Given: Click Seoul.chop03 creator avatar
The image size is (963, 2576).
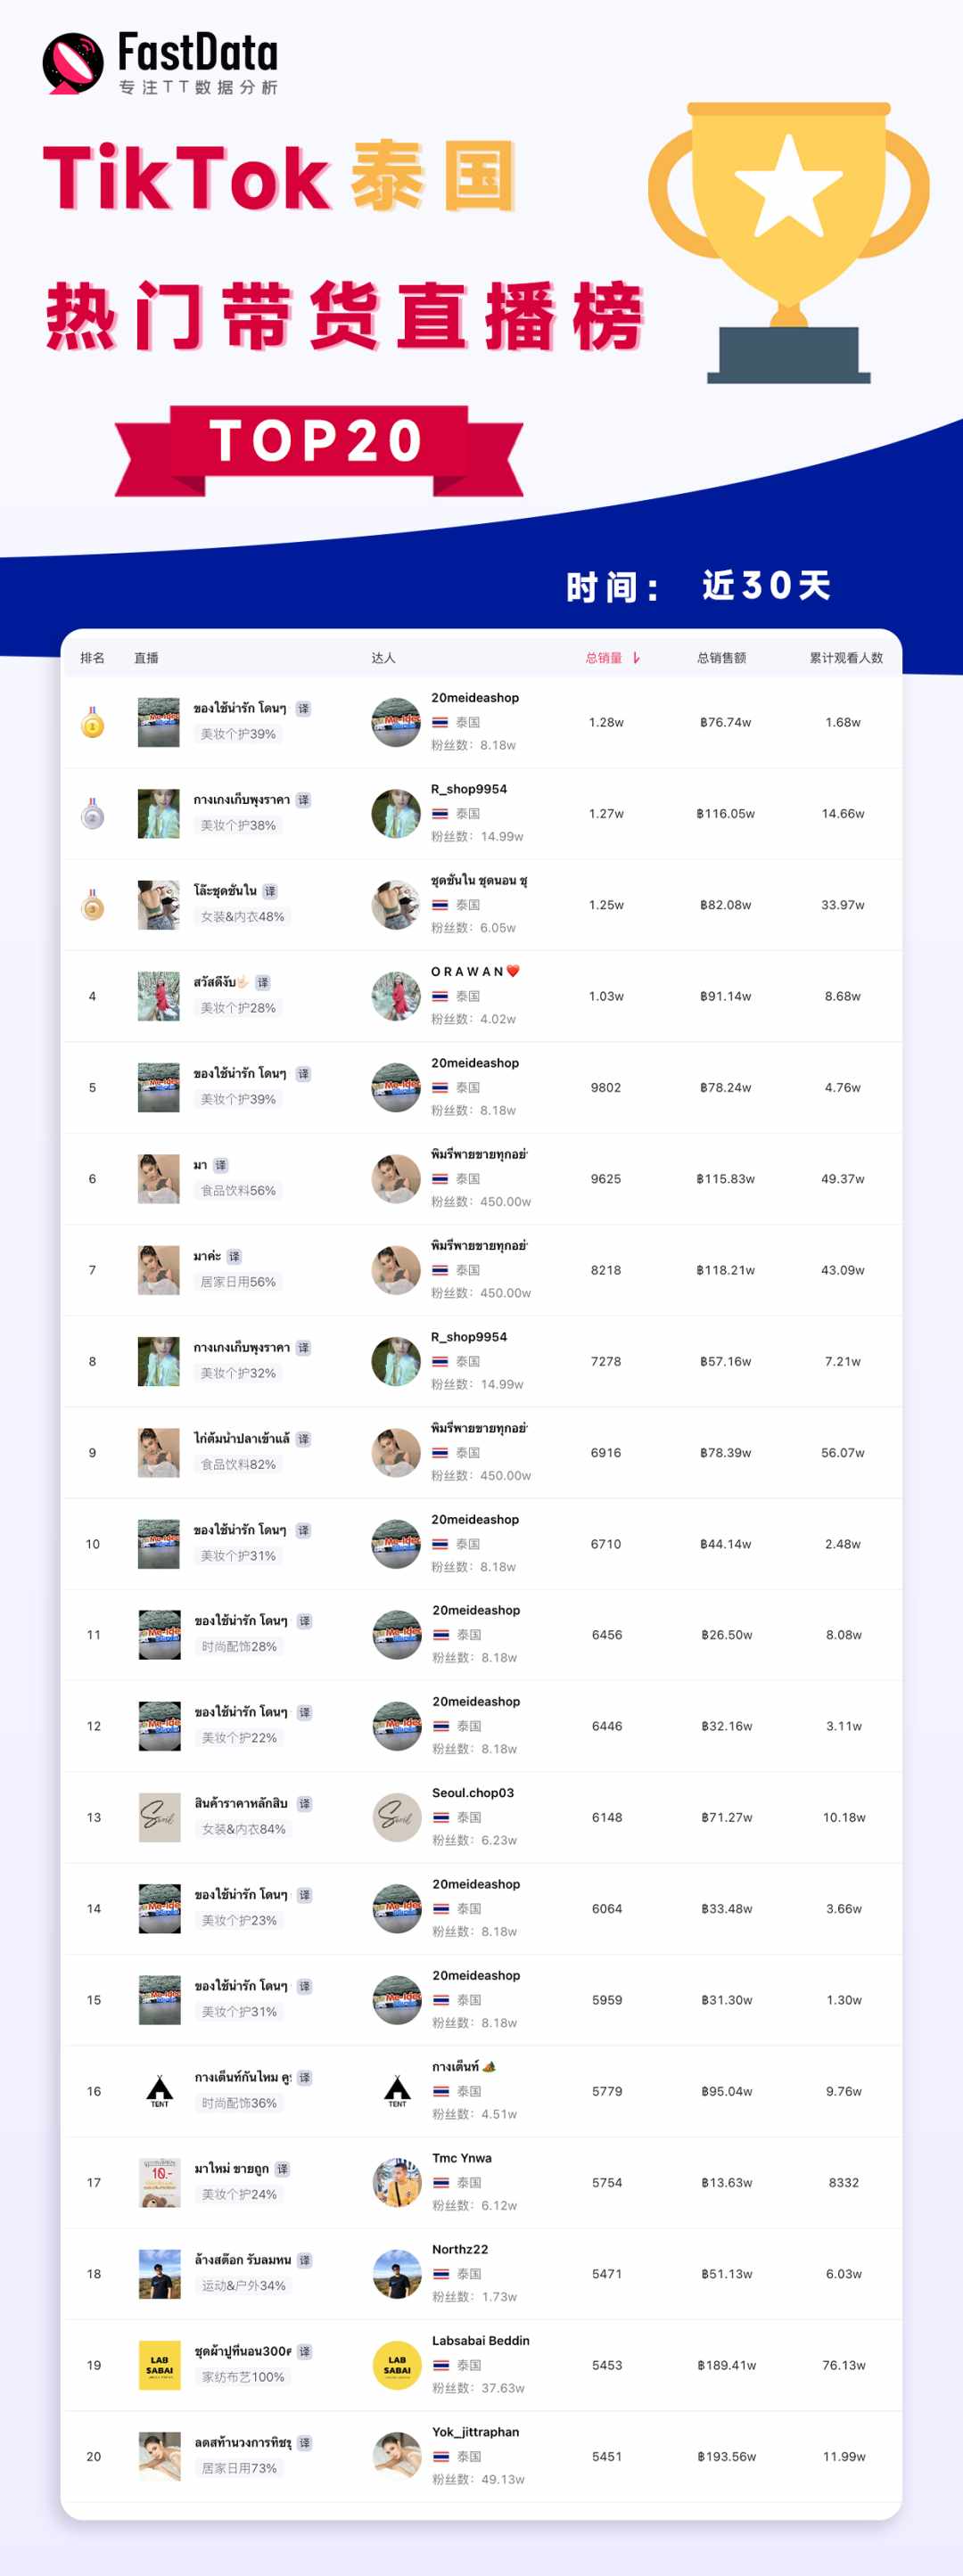Looking at the screenshot, I should (x=397, y=1817).
